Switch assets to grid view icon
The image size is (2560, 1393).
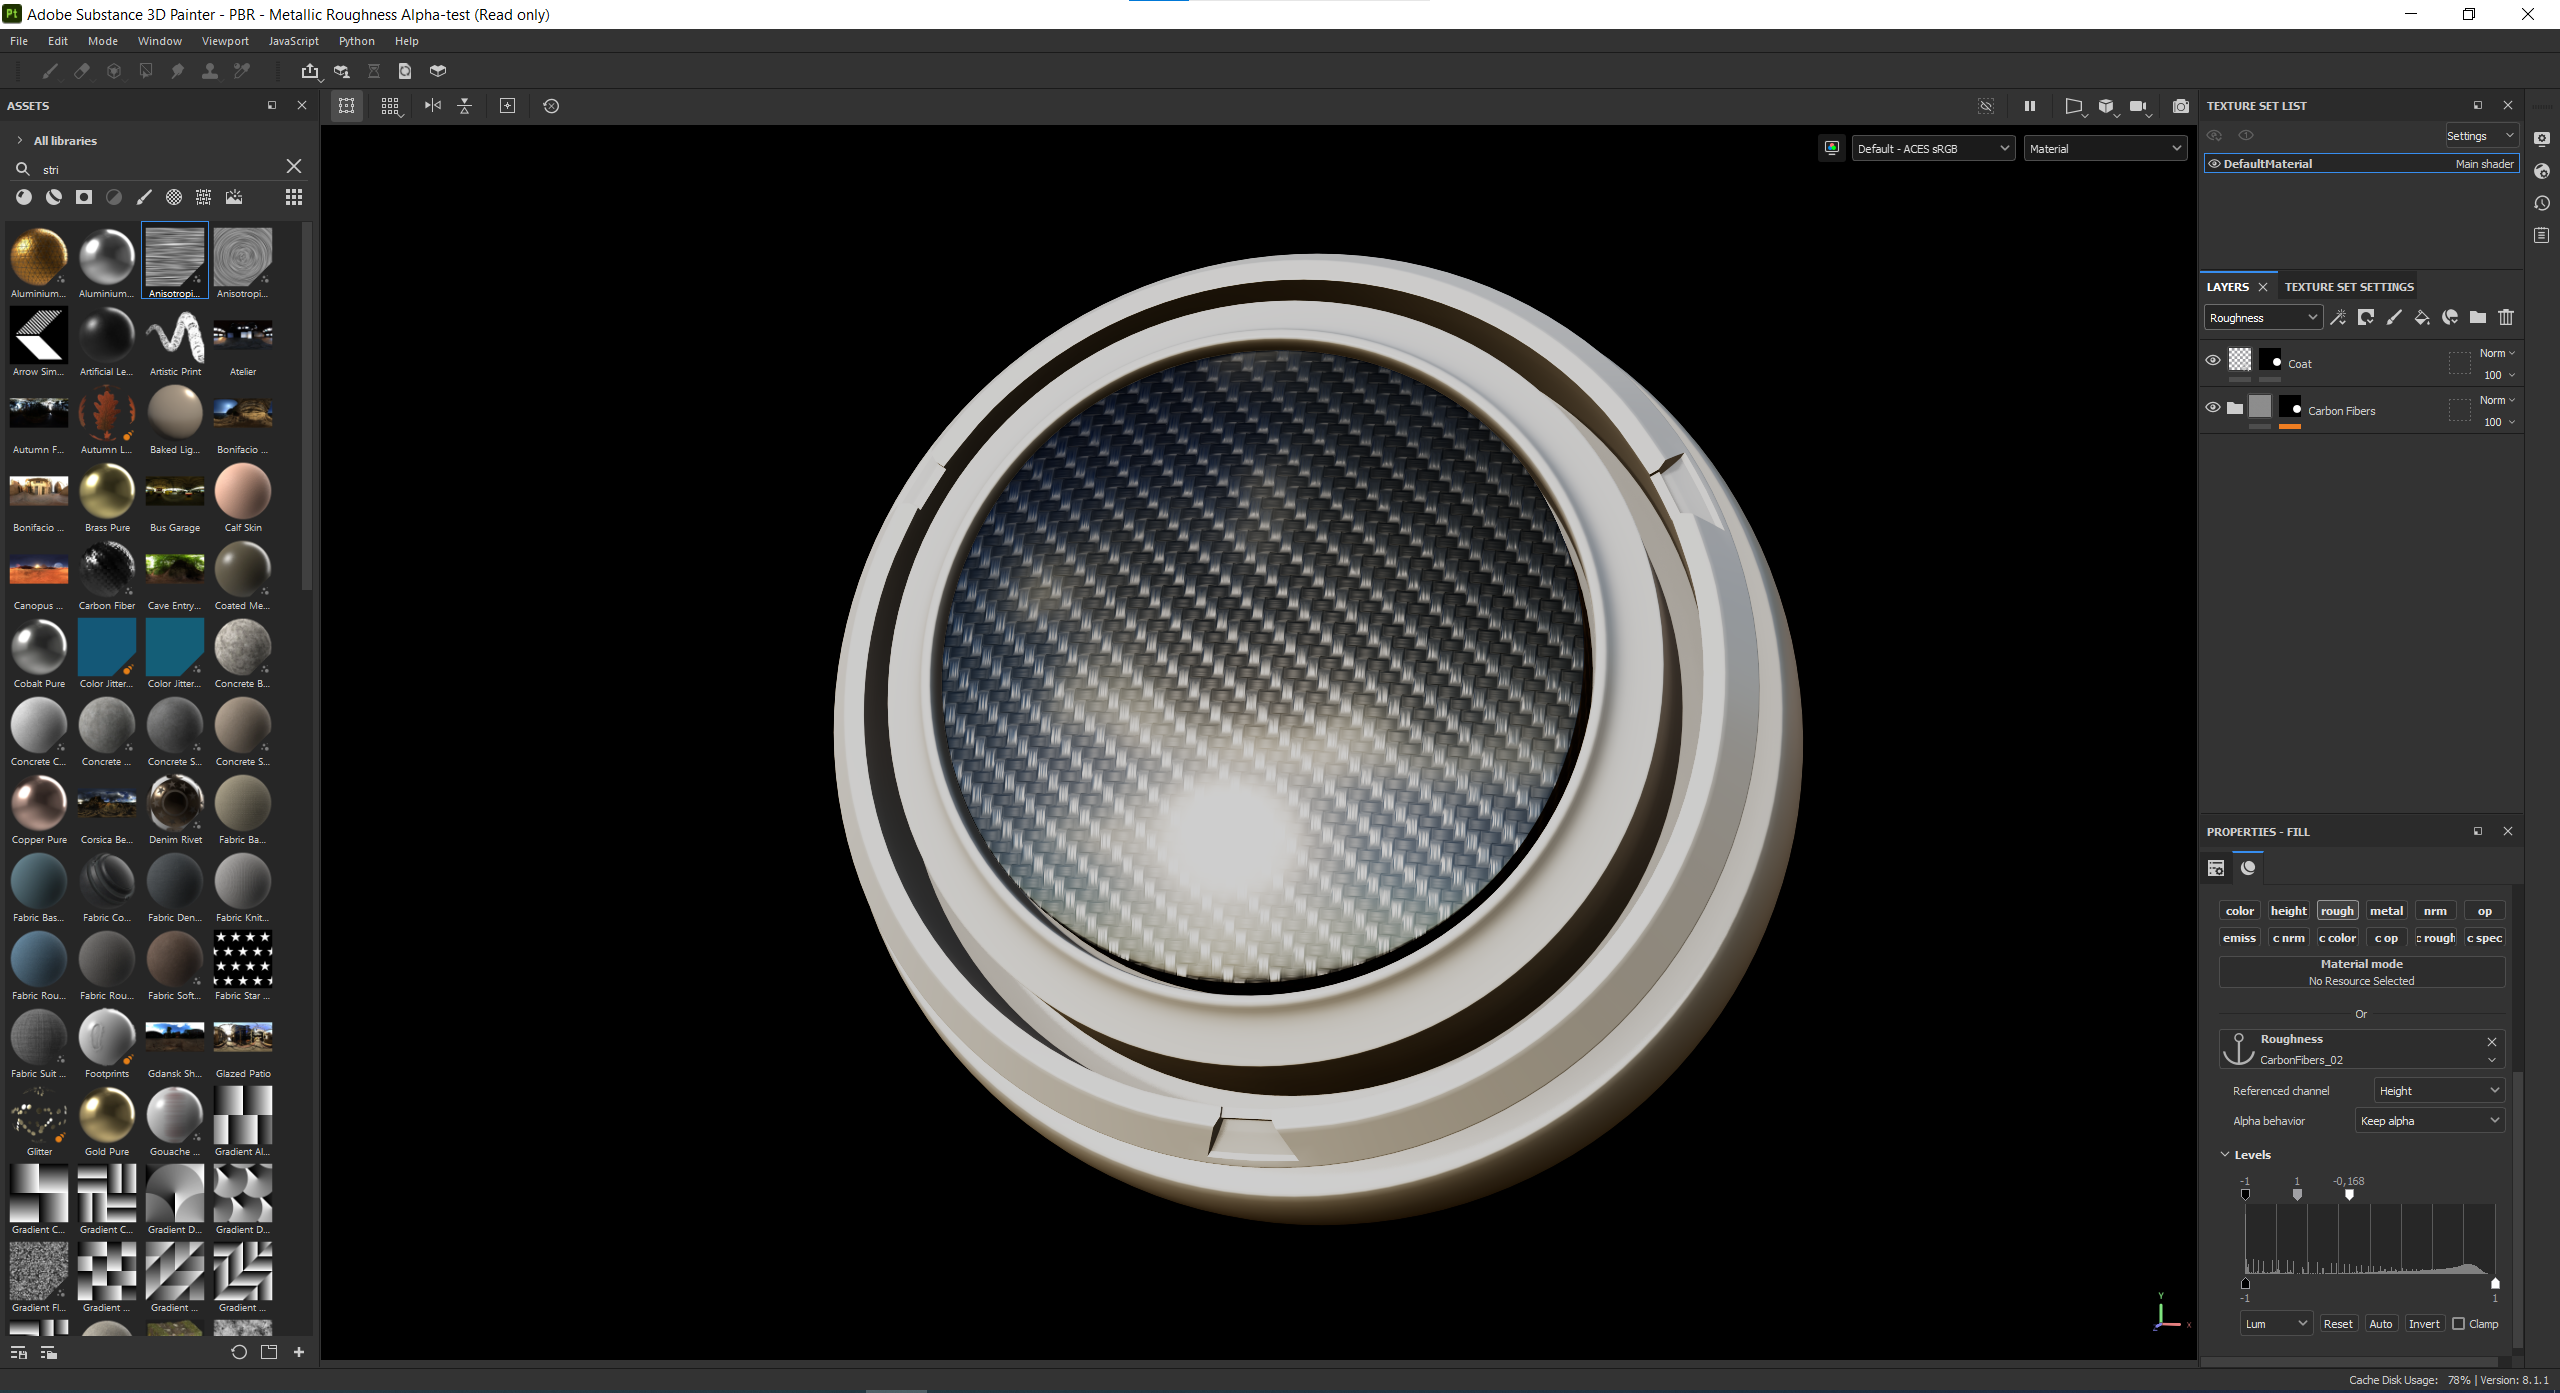coord(293,197)
